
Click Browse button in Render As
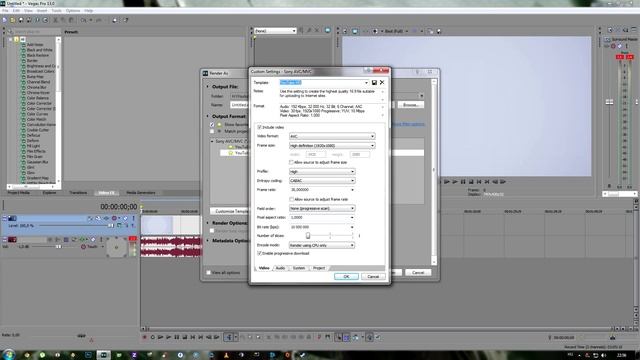[411, 105]
